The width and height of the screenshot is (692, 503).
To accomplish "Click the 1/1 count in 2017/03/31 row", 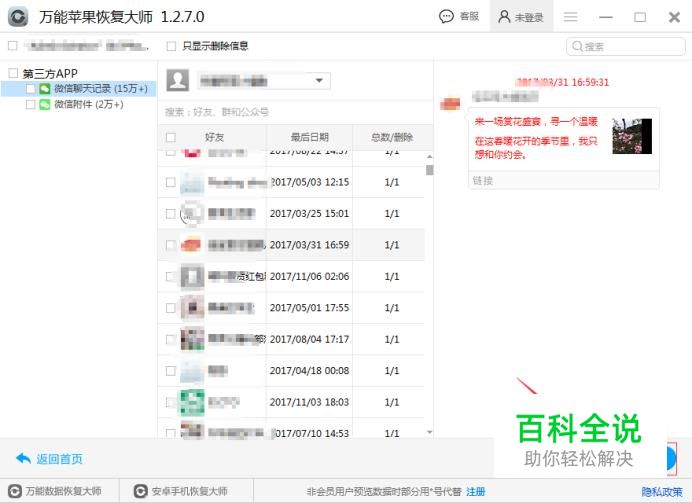I will 392,245.
